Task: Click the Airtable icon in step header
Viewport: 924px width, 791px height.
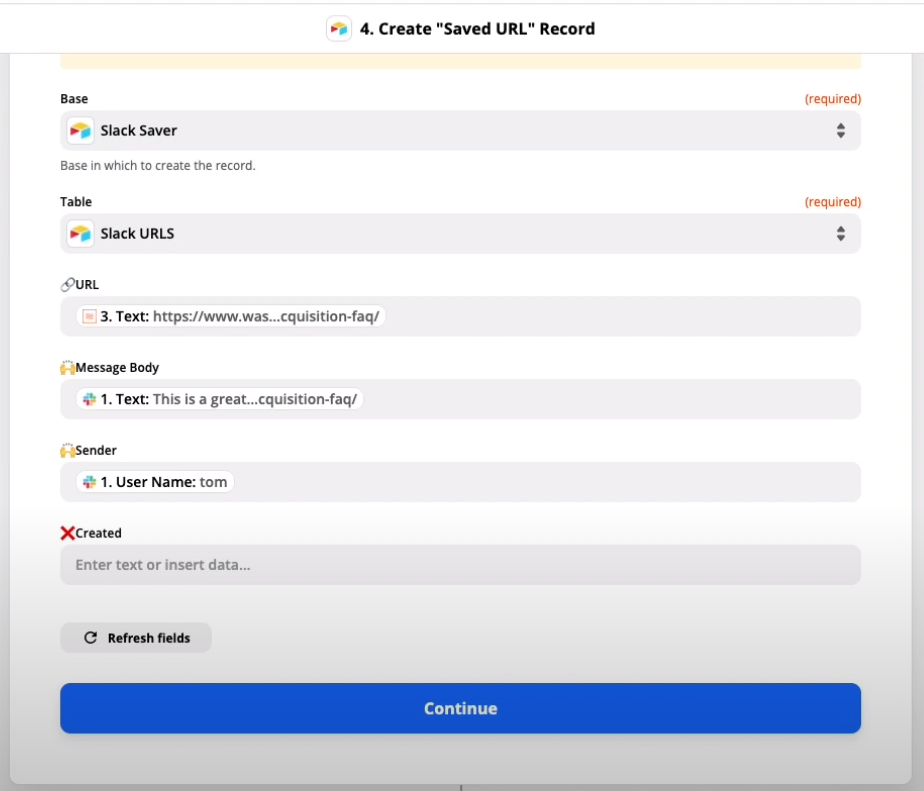Action: click(339, 28)
